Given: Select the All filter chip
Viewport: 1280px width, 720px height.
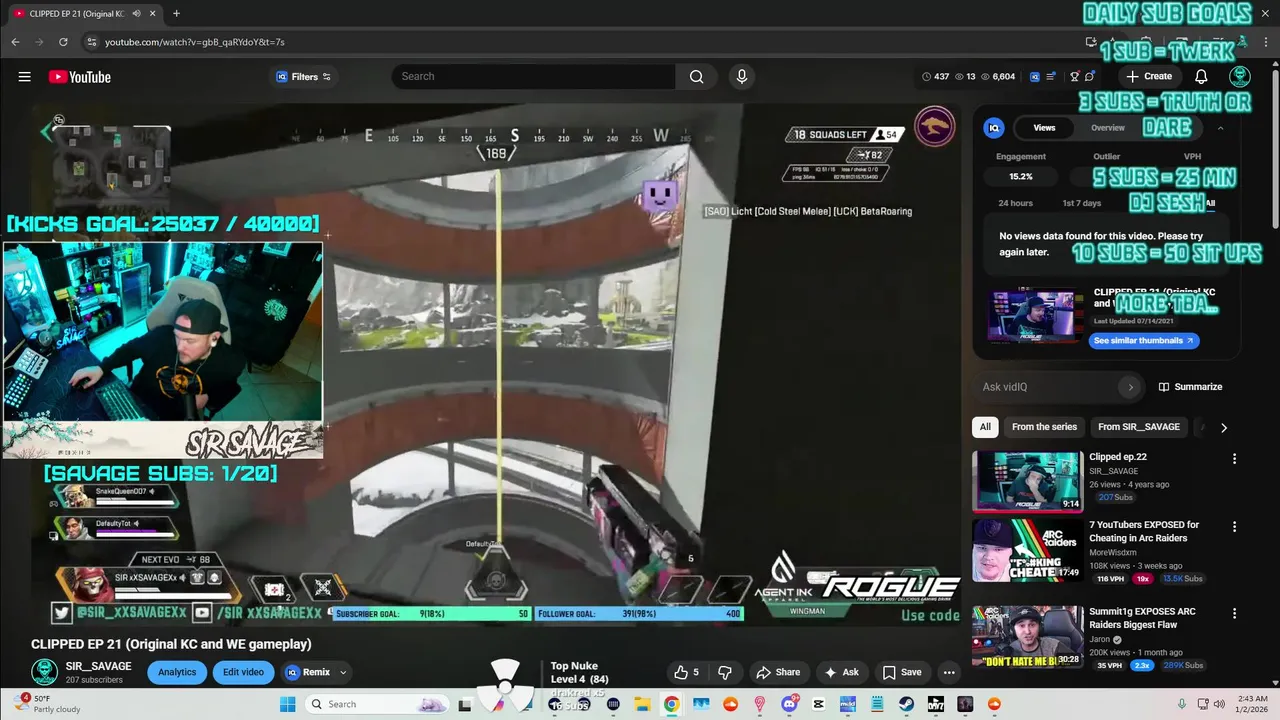Looking at the screenshot, I should (x=985, y=427).
